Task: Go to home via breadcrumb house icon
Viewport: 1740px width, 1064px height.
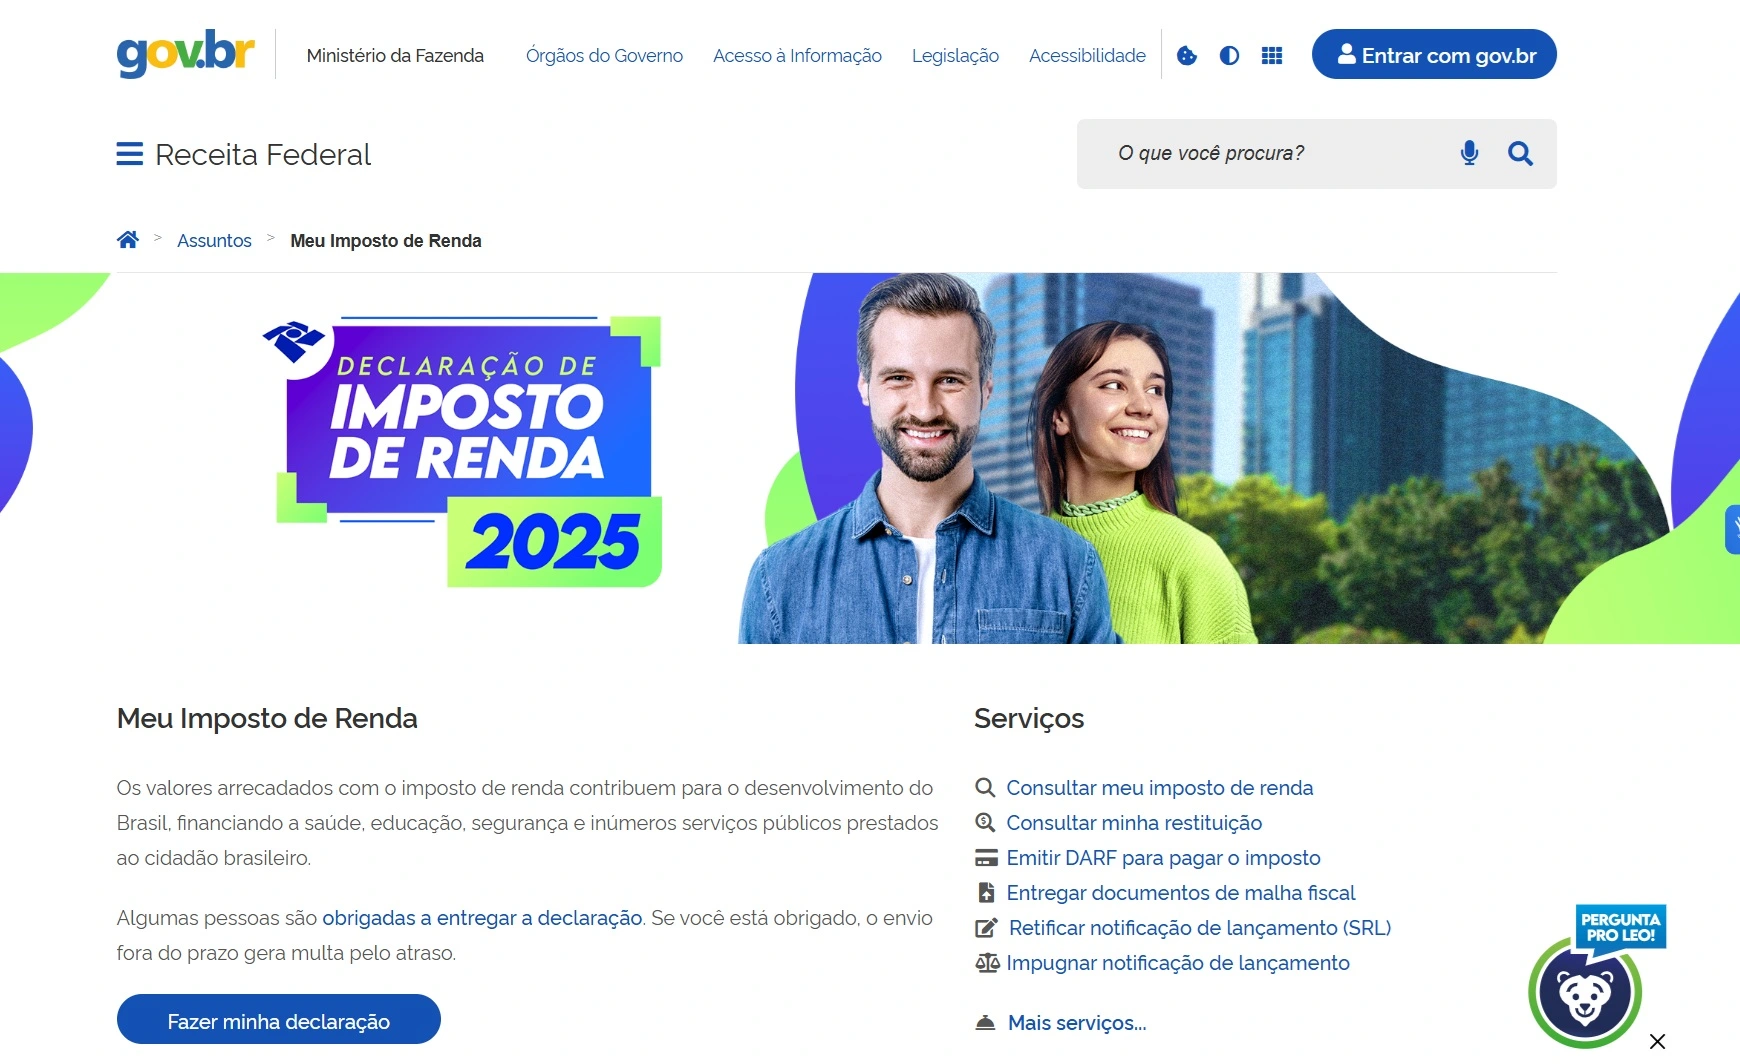Action: pos(128,240)
